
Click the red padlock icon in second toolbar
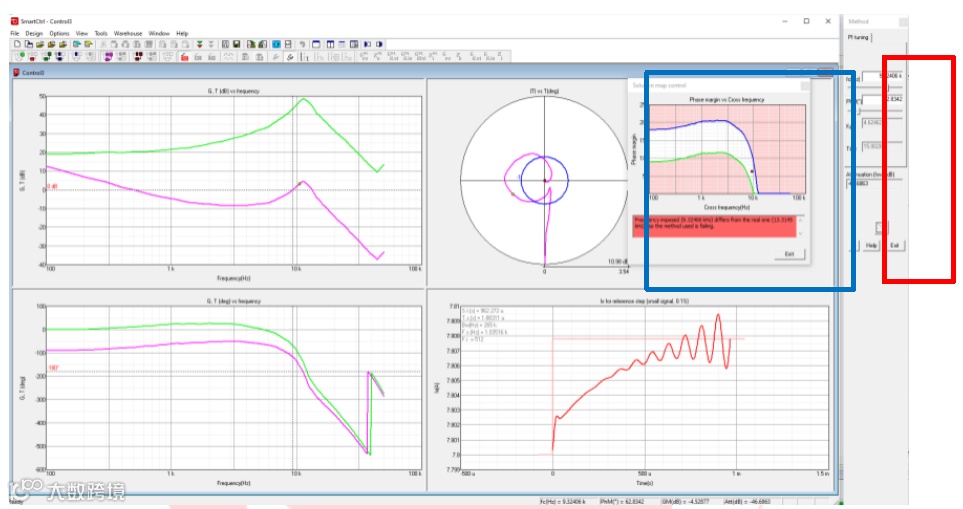click(x=184, y=56)
